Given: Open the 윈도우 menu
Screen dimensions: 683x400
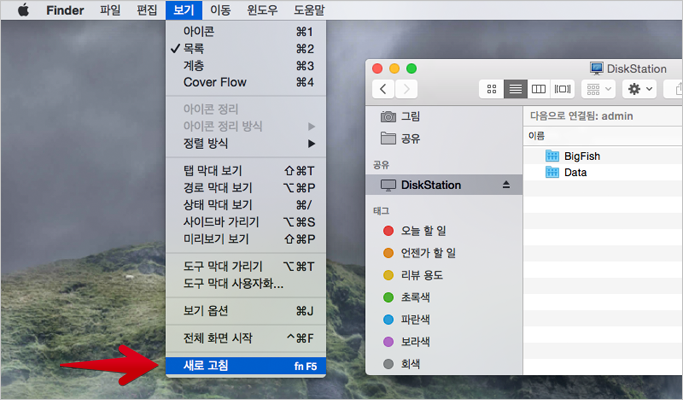Looking at the screenshot, I should pos(262,10).
